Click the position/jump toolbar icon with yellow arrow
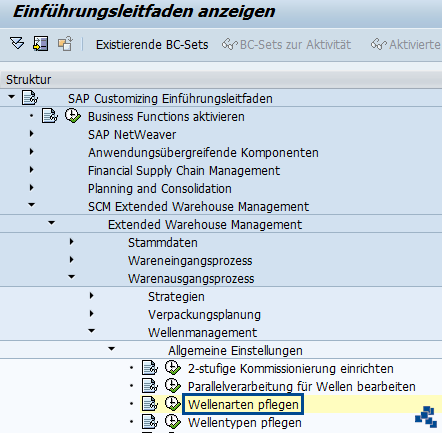442x433 pixels. pos(41,44)
